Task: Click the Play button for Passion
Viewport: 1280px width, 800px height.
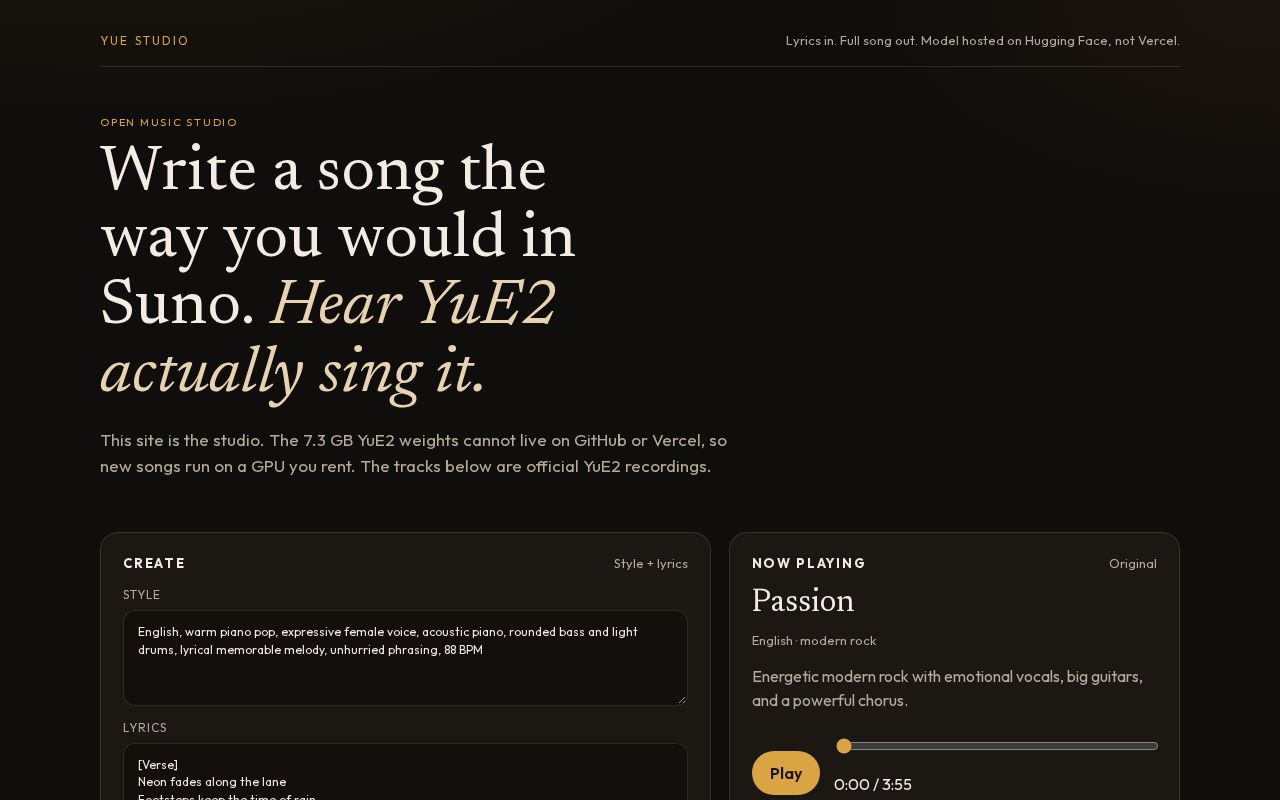Action: (x=786, y=773)
